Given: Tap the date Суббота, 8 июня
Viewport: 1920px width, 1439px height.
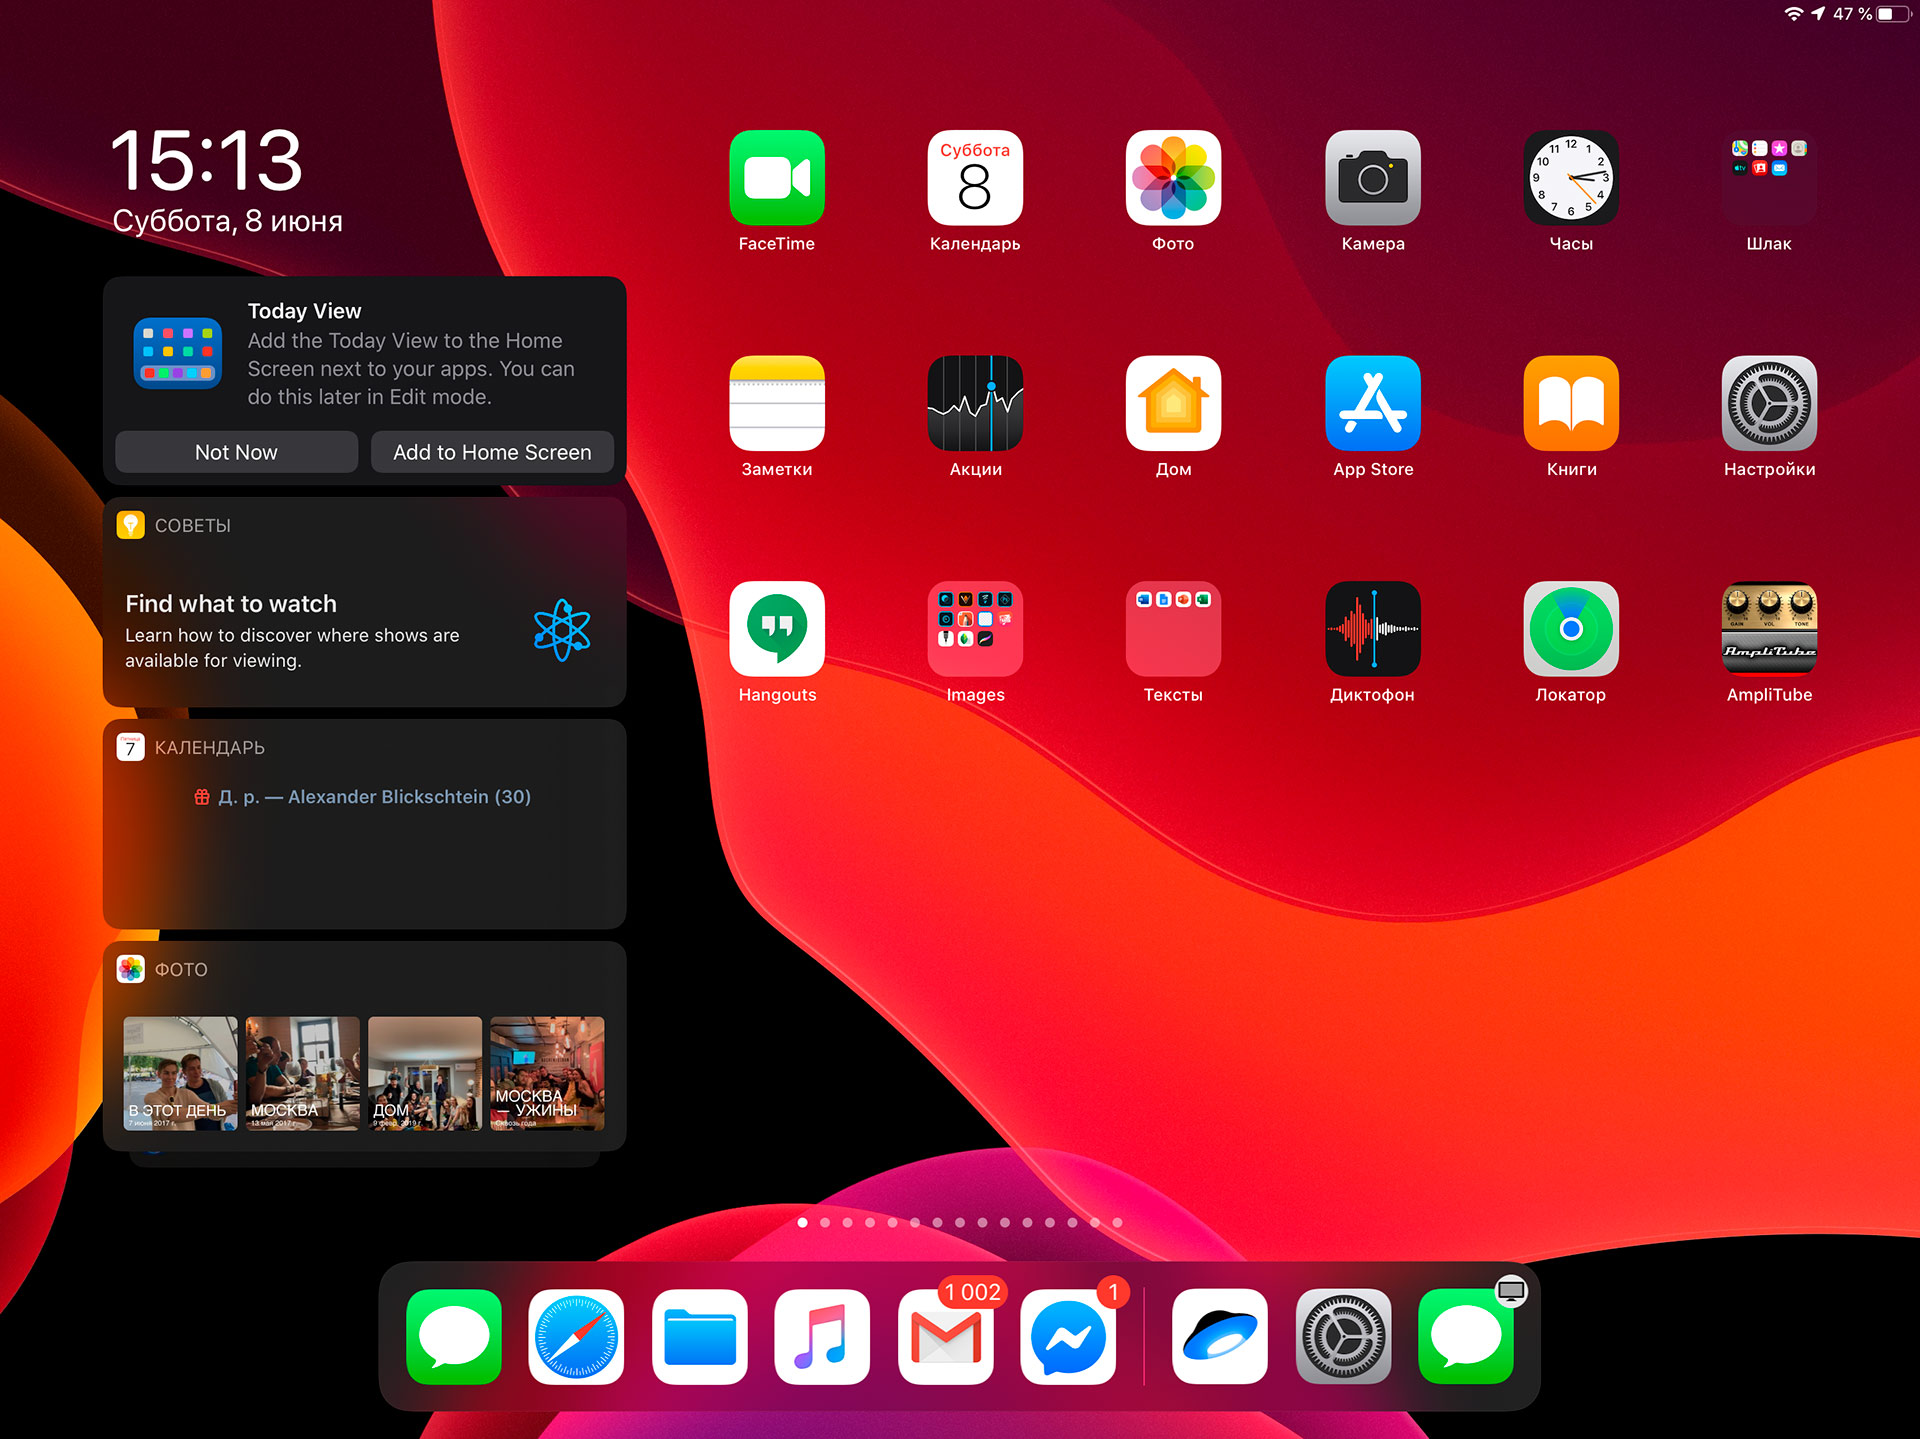Looking at the screenshot, I should pos(228,221).
